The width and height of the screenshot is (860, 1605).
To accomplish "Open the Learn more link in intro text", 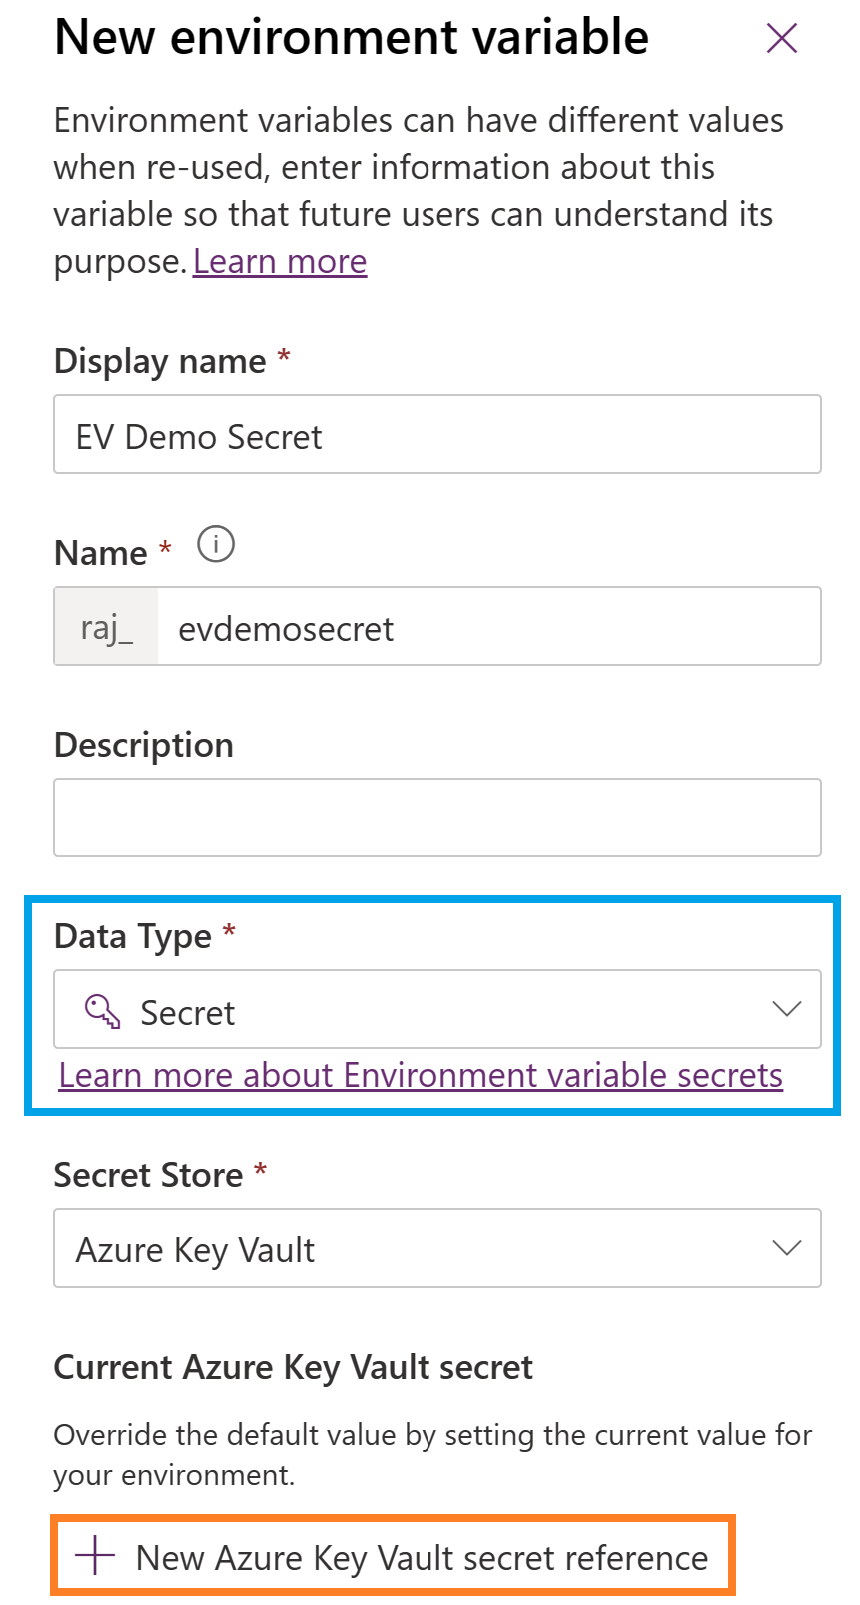I will (280, 262).
